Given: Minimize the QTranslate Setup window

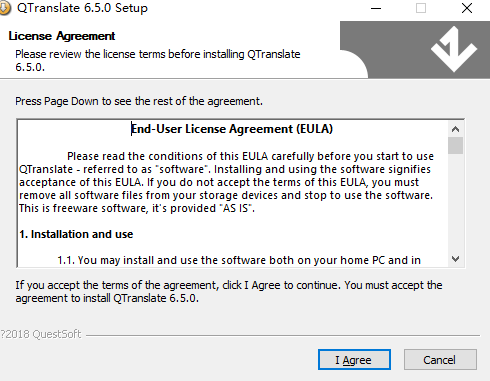Looking at the screenshot, I should pos(376,8).
